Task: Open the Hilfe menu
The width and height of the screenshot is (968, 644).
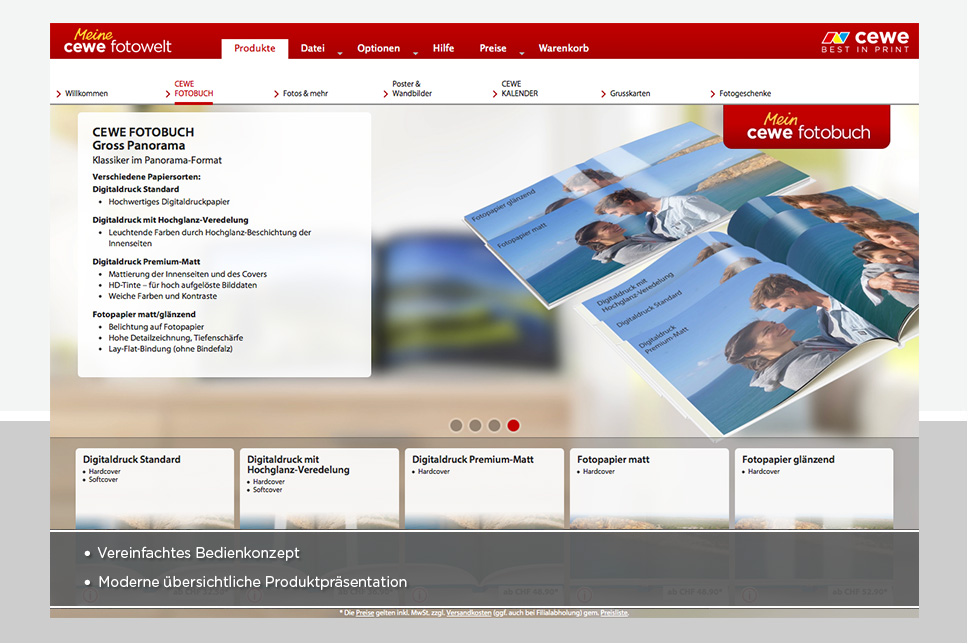Action: coord(443,48)
